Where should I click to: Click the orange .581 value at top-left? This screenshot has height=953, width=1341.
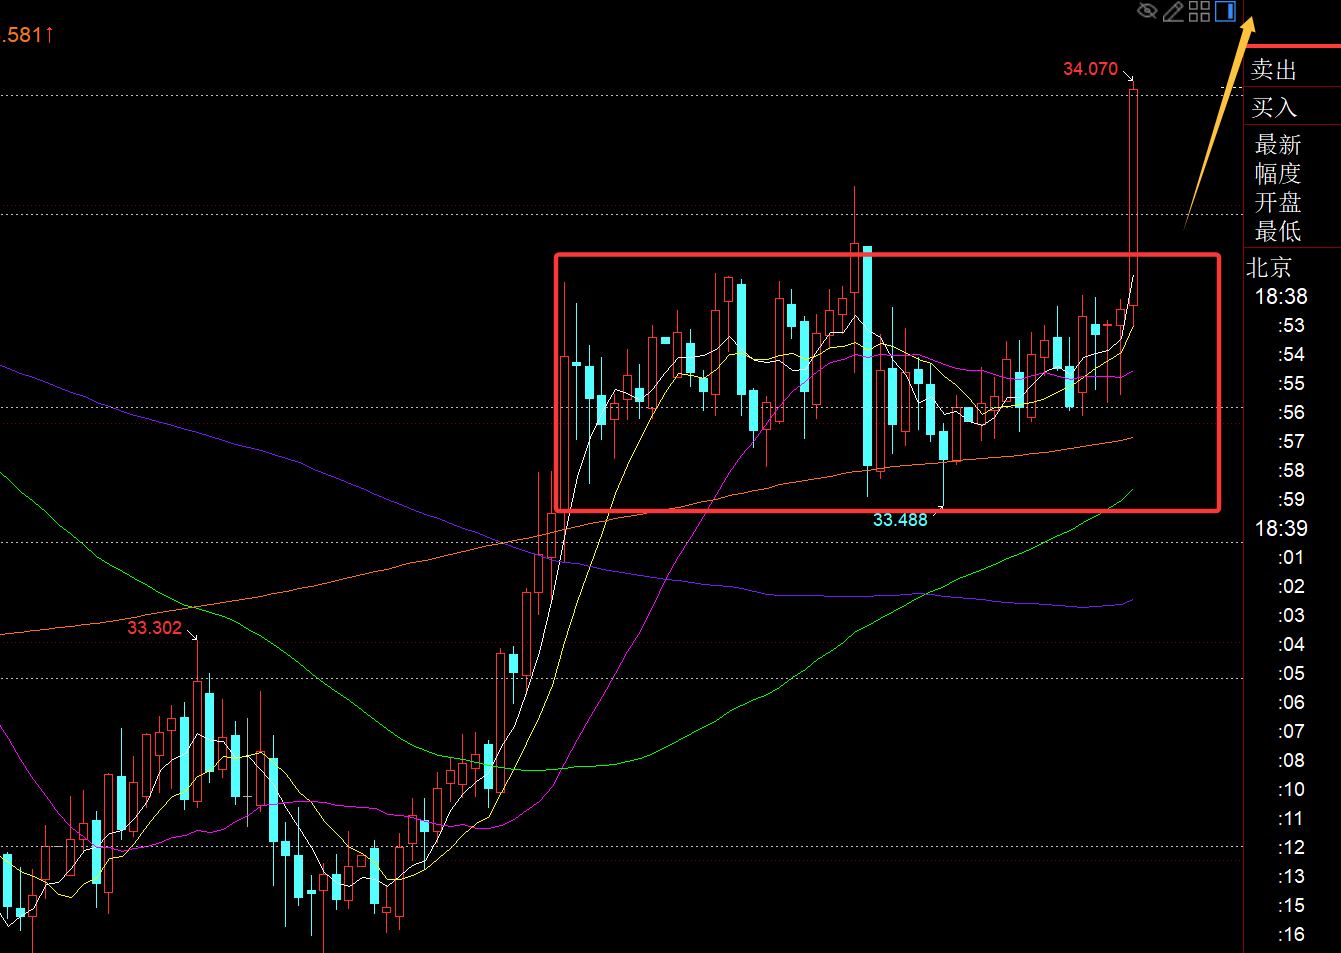(x=27, y=35)
